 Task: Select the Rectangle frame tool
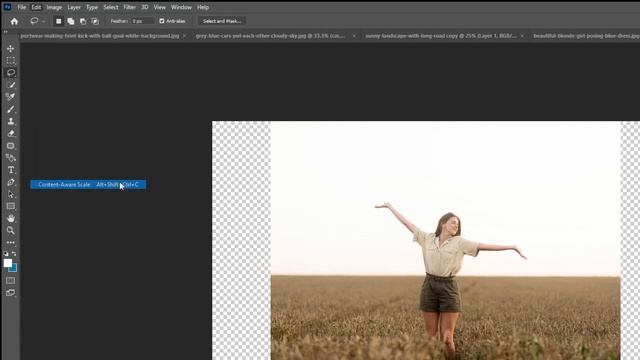point(11,206)
